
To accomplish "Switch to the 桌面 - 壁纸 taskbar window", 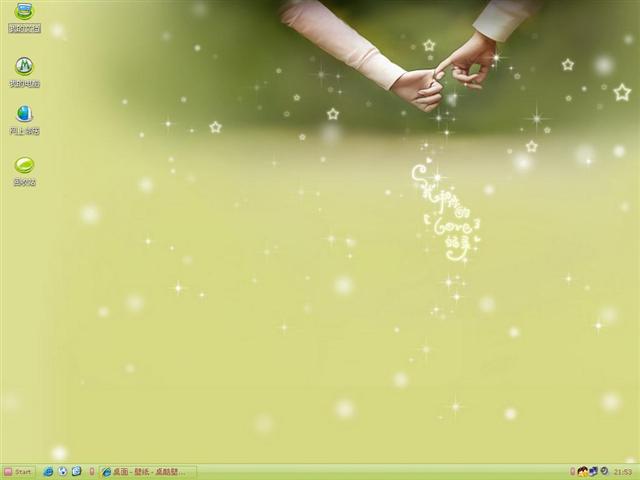I will click(148, 472).
